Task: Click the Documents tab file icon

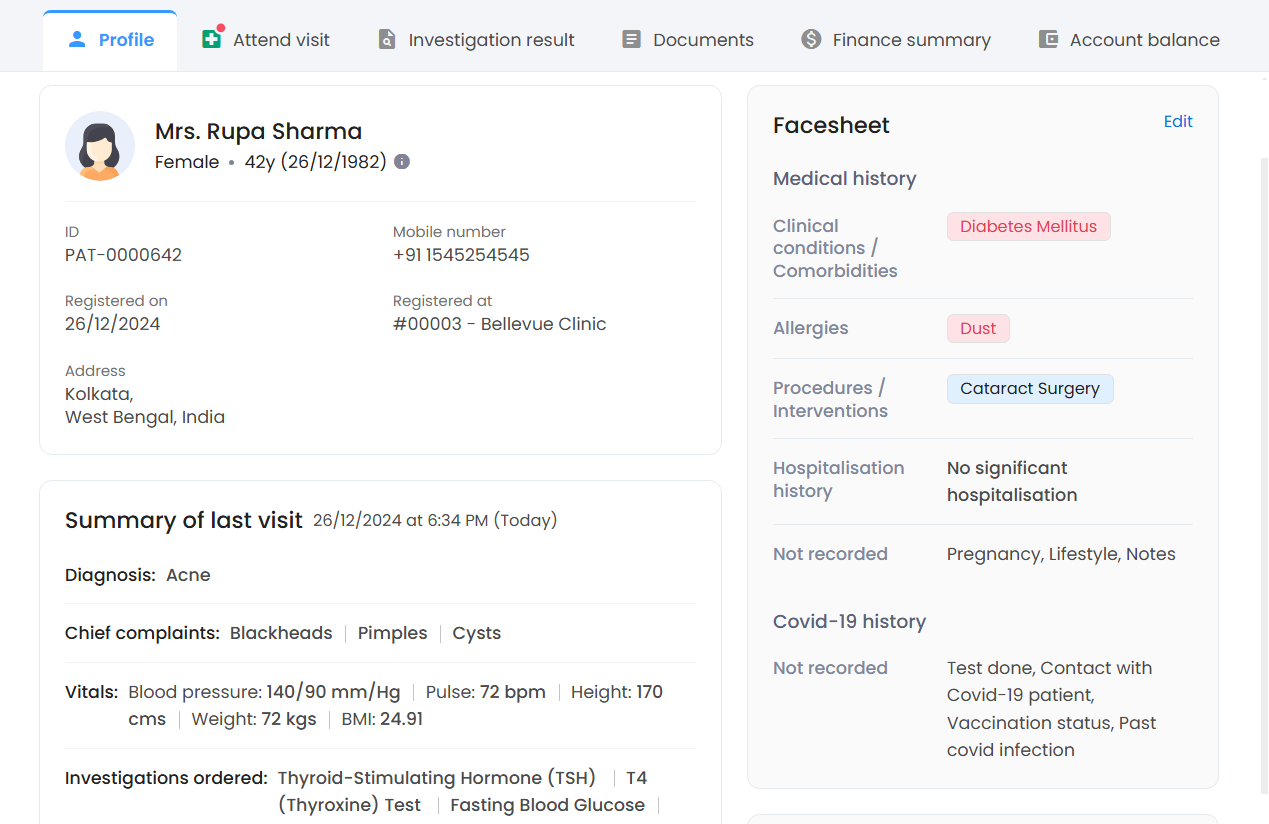Action: click(x=631, y=40)
